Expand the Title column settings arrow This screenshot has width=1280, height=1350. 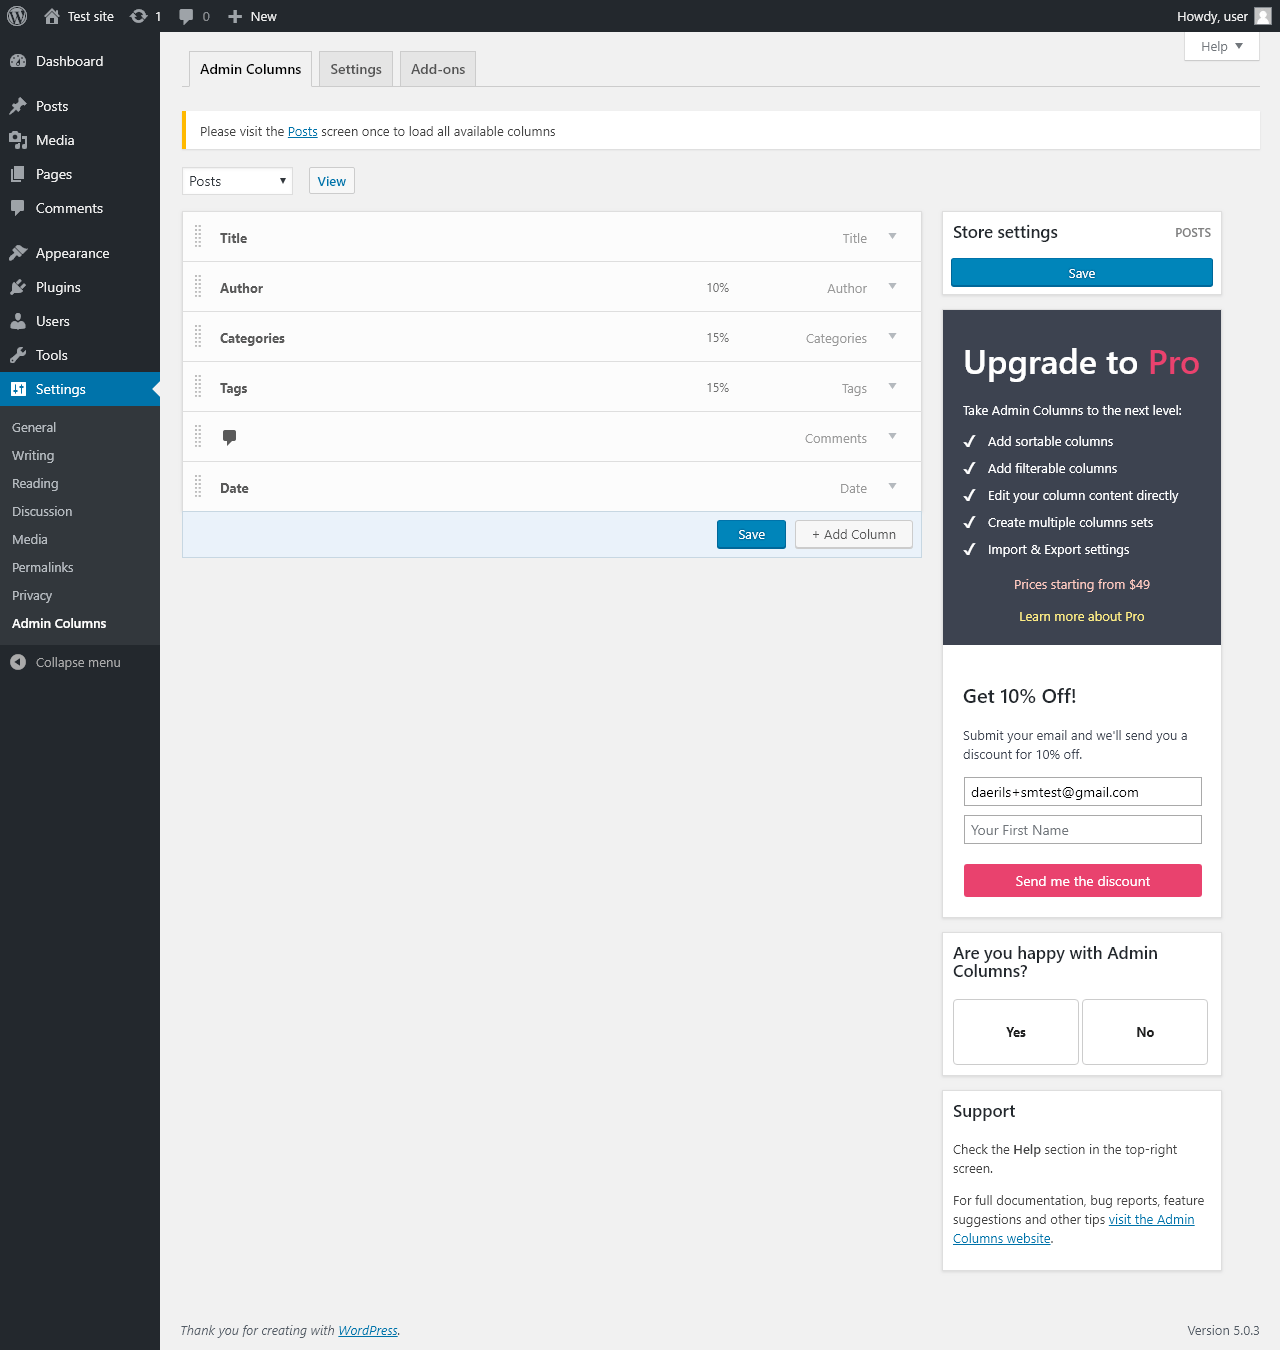point(892,237)
